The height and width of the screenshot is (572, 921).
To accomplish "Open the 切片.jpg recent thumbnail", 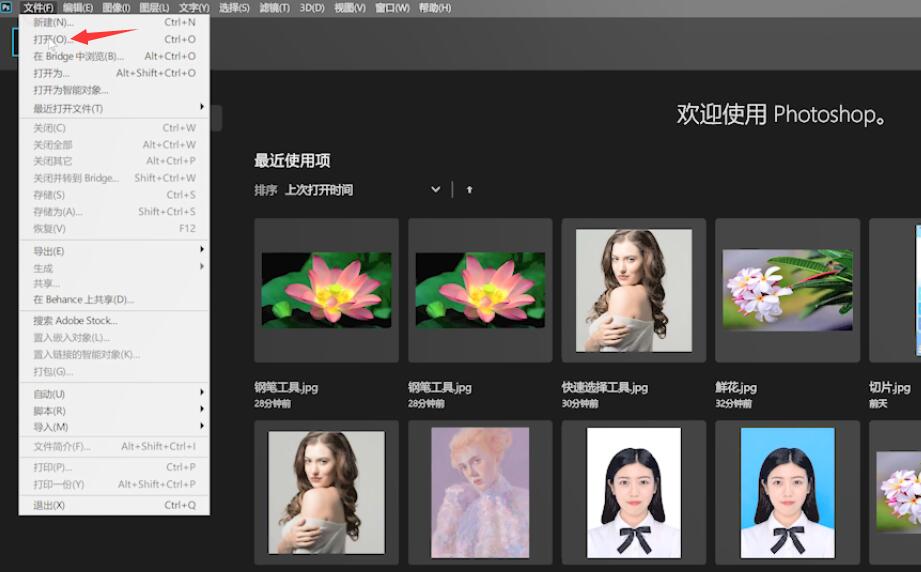I will tap(896, 290).
